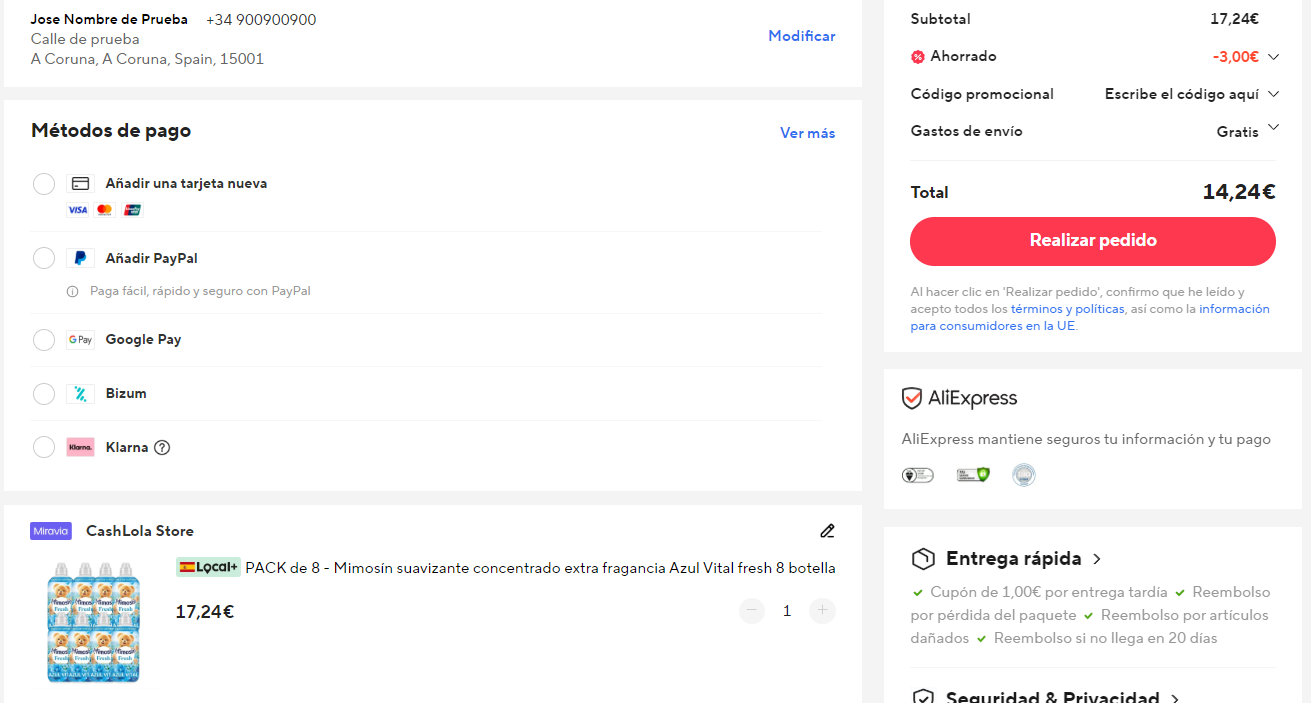Image resolution: width=1311 pixels, height=703 pixels.
Task: Click the first security certification badge
Action: click(918, 475)
